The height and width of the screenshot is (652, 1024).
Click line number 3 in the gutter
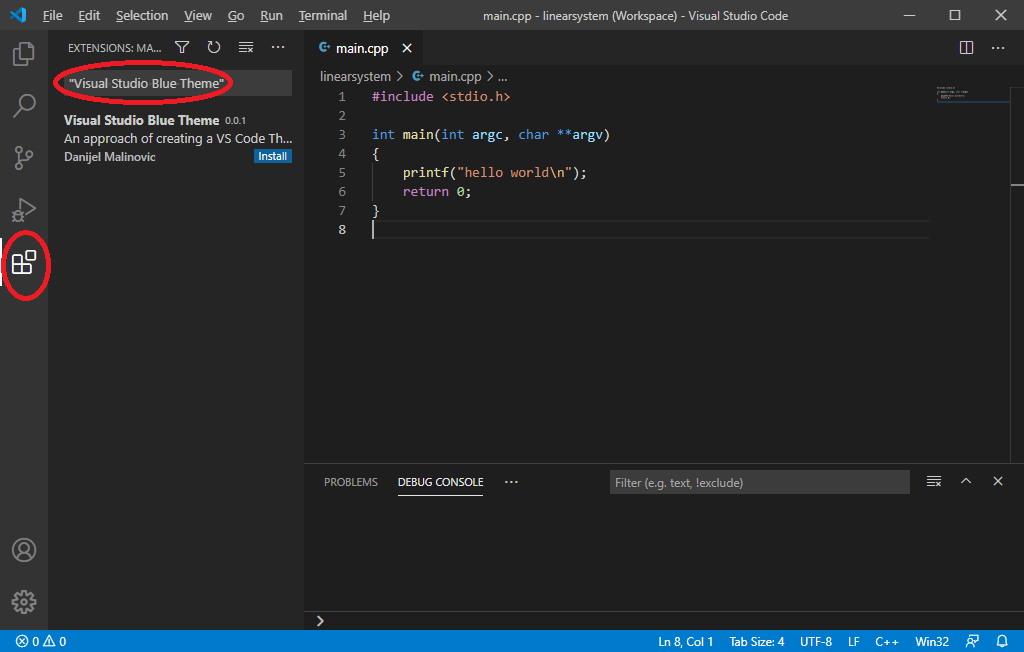(x=342, y=135)
